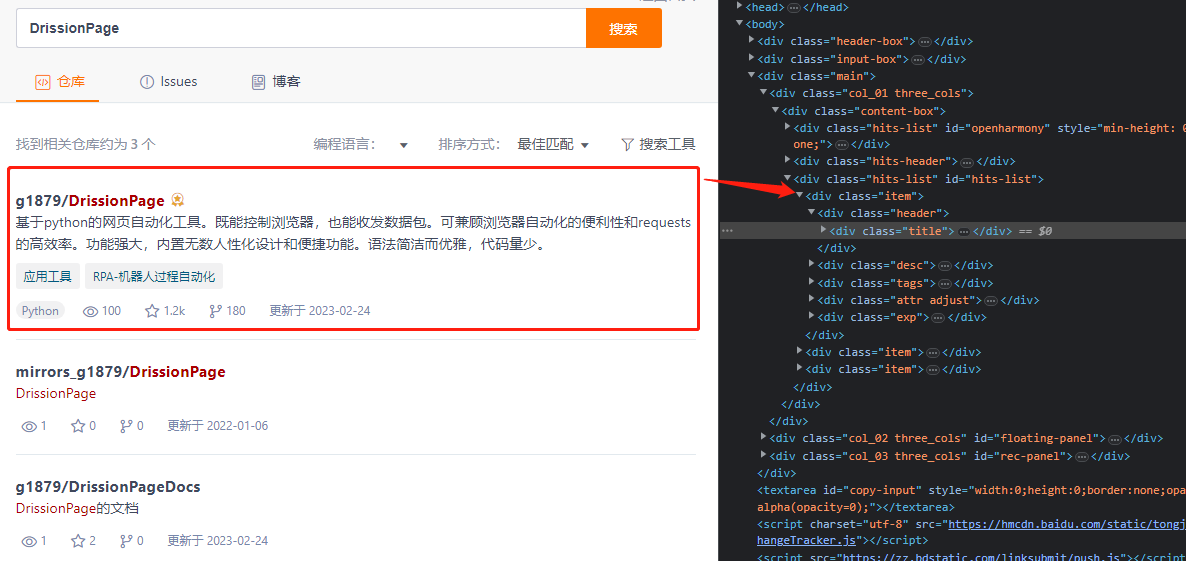Open 搜索工具 filter tools
The height and width of the screenshot is (561, 1186).
coord(658,144)
